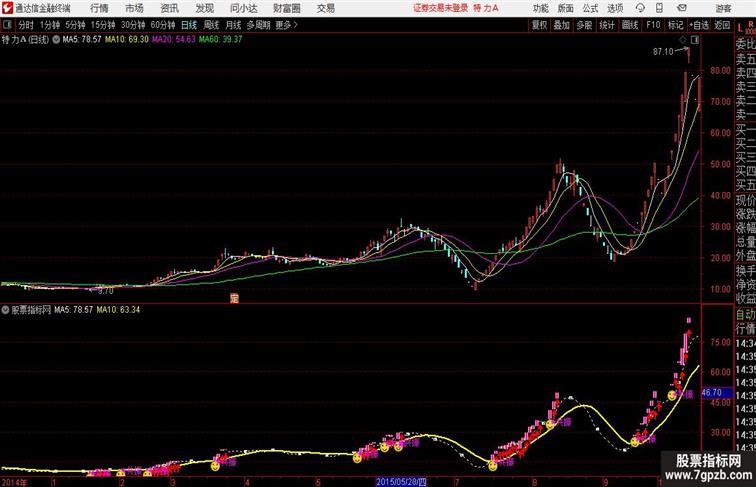This screenshot has height=487, width=756.
Task: Open the F10 company info button
Action: pyautogui.click(x=653, y=25)
